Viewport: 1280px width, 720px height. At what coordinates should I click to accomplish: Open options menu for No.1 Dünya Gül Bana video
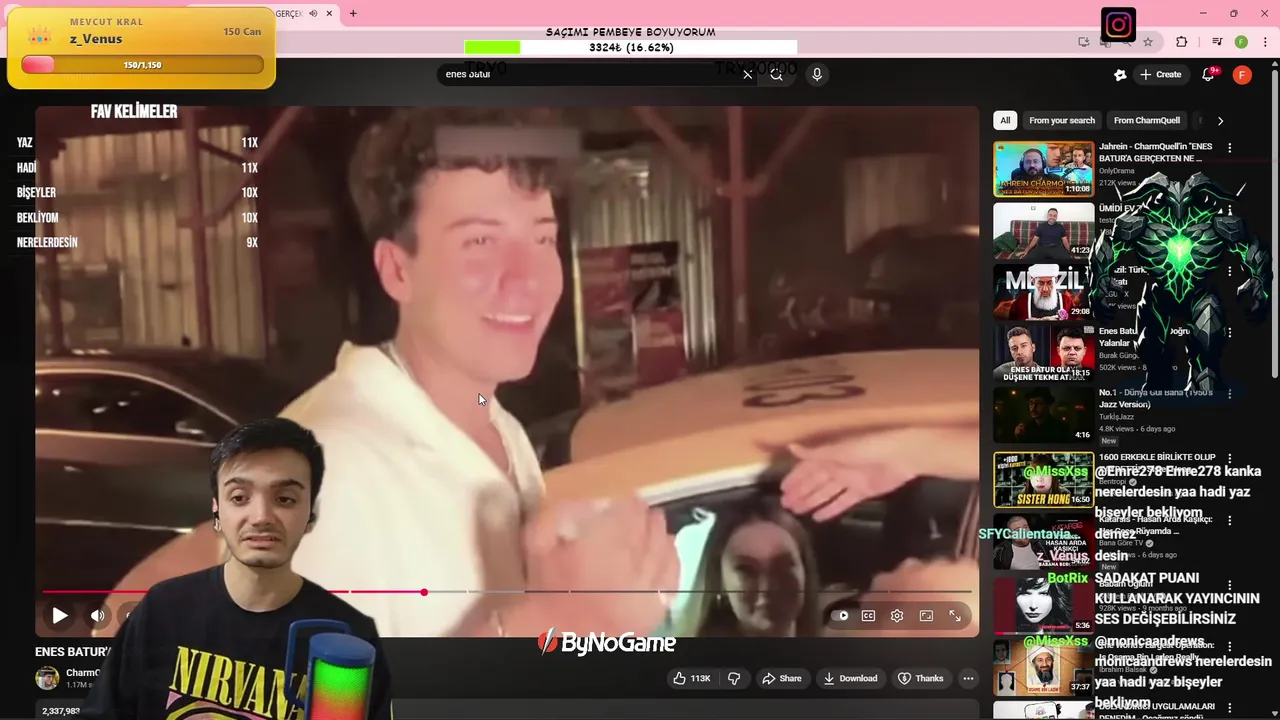click(1230, 394)
